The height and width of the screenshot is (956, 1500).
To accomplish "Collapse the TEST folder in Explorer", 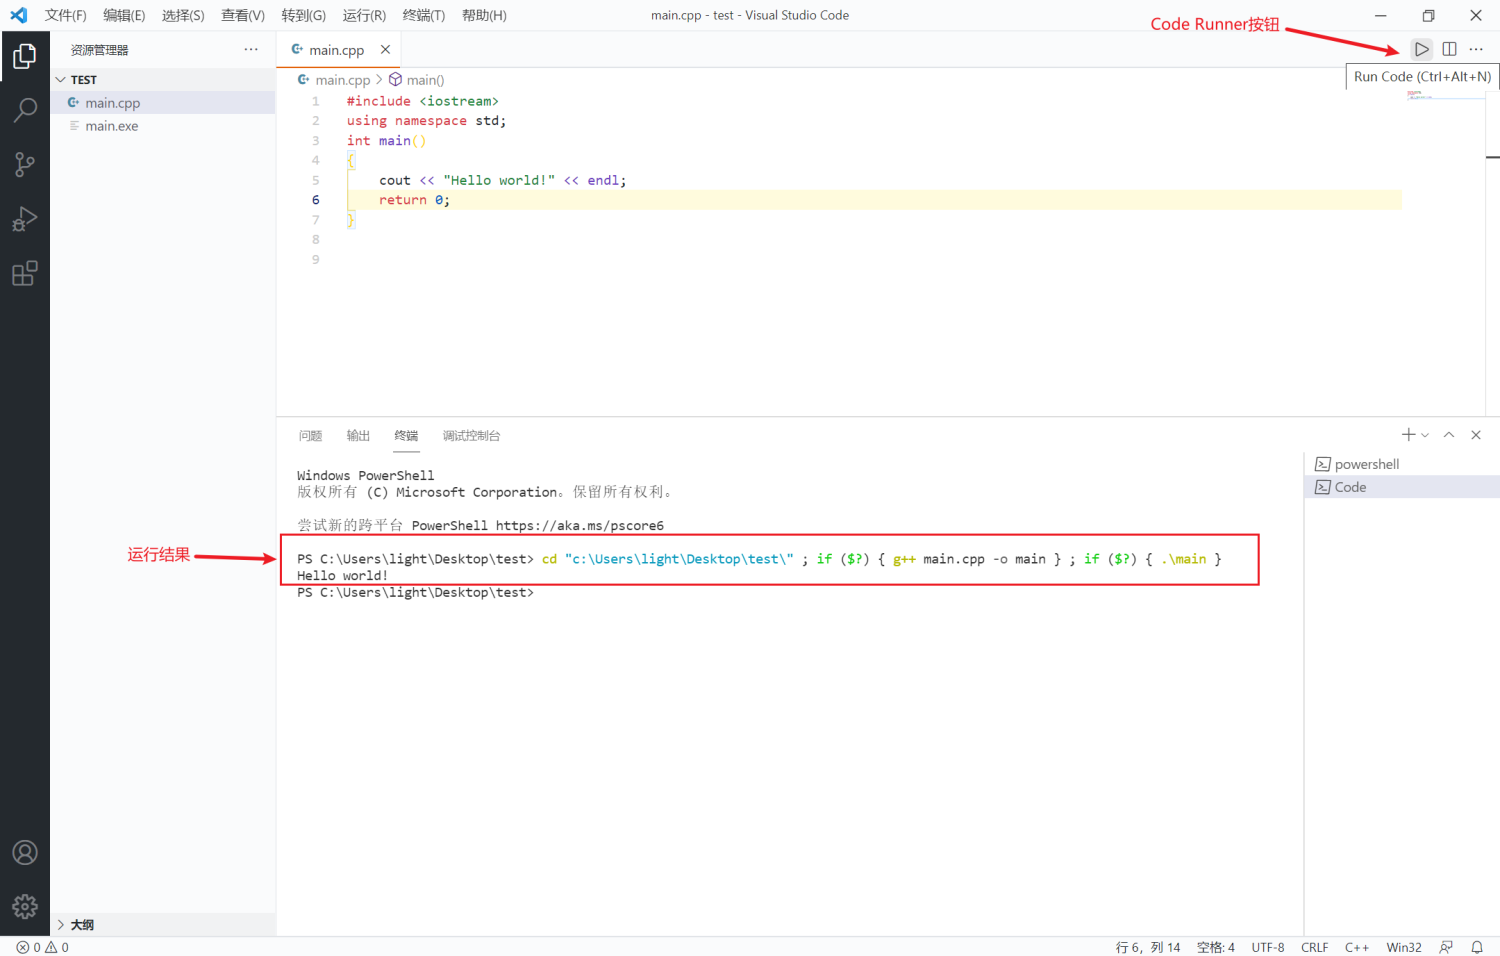I will [60, 79].
